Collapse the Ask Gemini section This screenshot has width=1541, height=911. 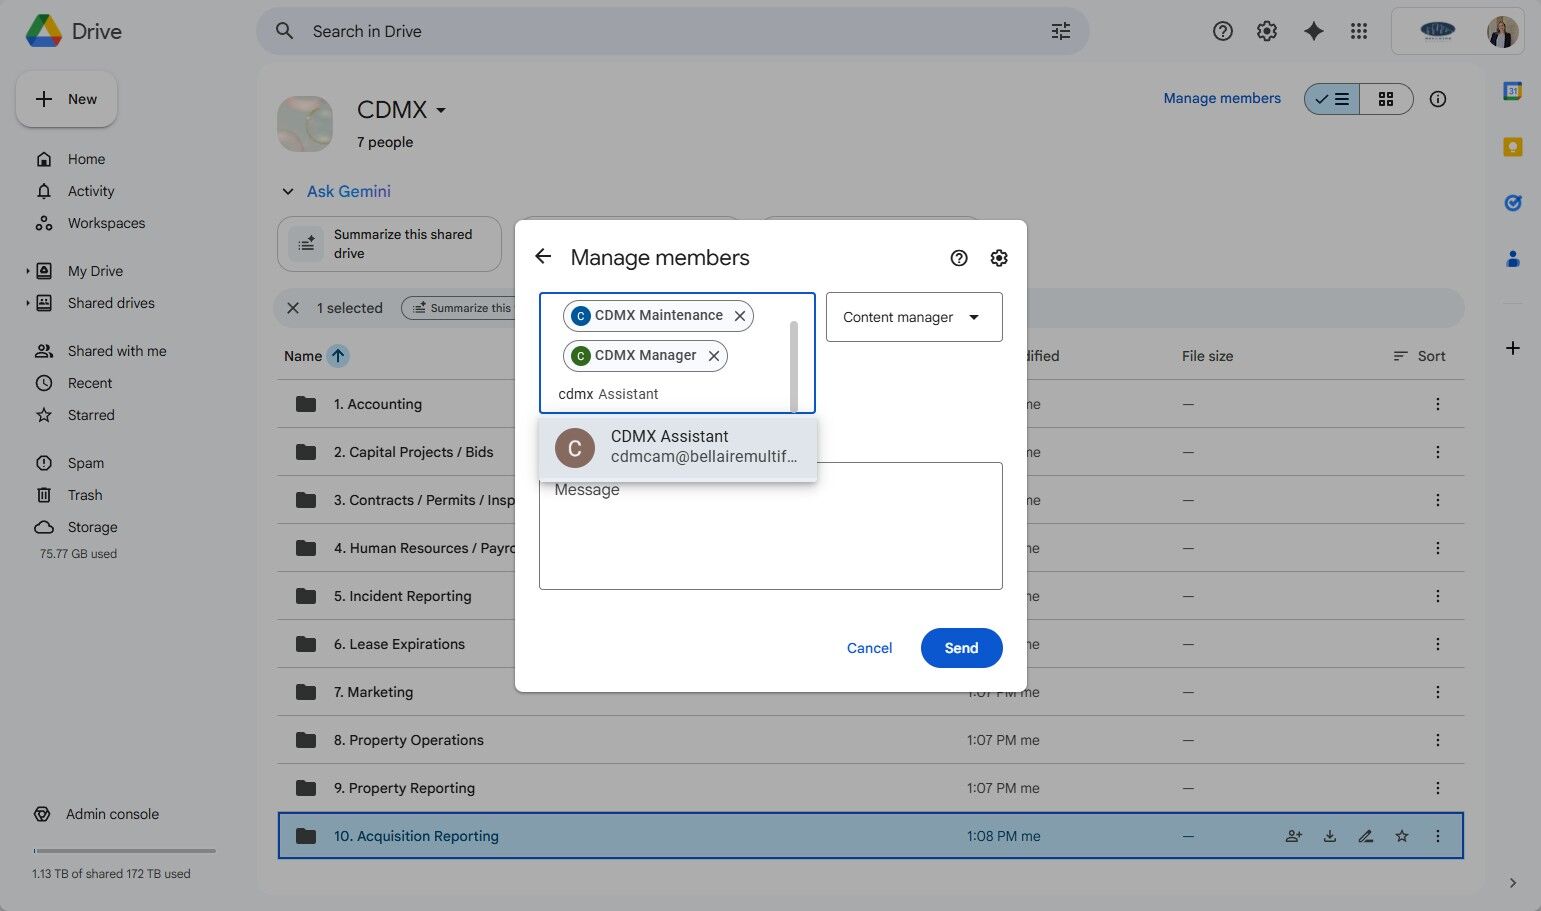[288, 192]
